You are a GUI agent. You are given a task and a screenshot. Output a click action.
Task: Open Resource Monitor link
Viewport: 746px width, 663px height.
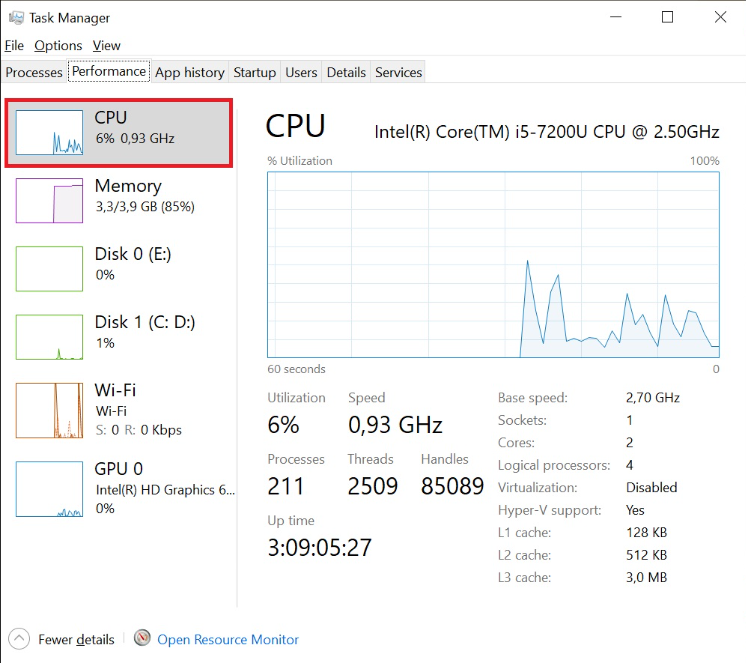coord(228,639)
